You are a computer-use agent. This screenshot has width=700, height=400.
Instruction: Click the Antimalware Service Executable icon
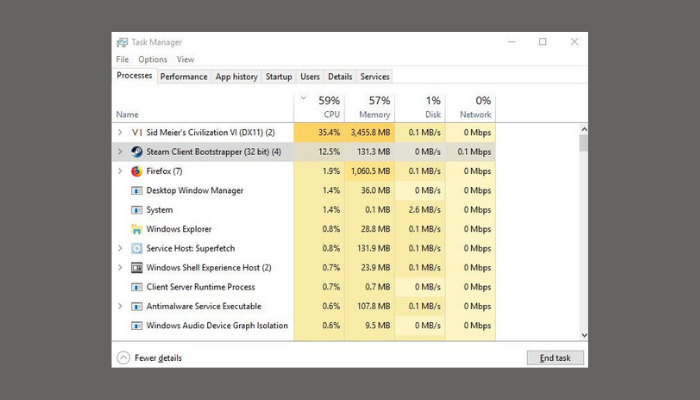click(137, 306)
